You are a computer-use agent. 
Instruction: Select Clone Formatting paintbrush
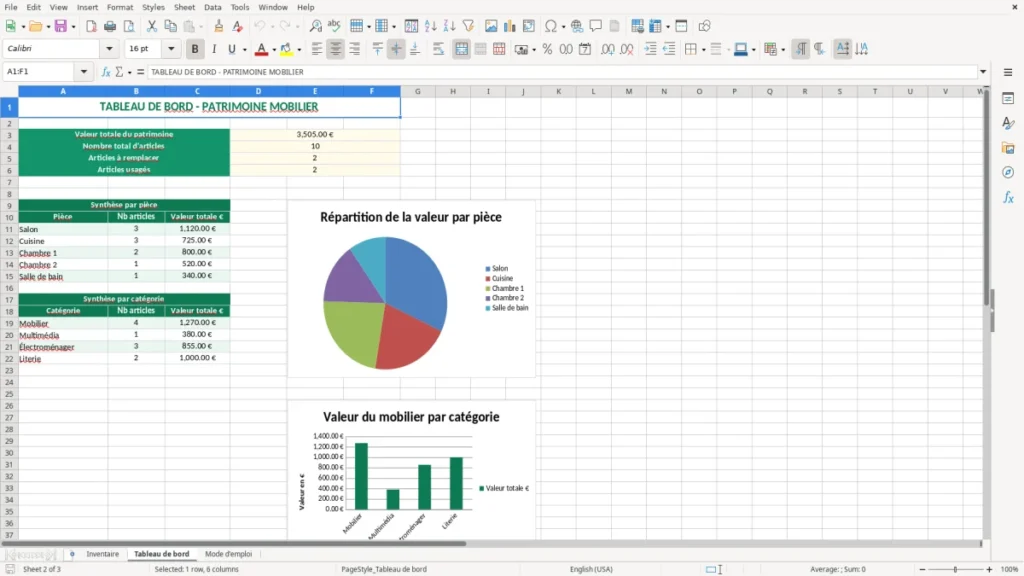click(x=219, y=26)
